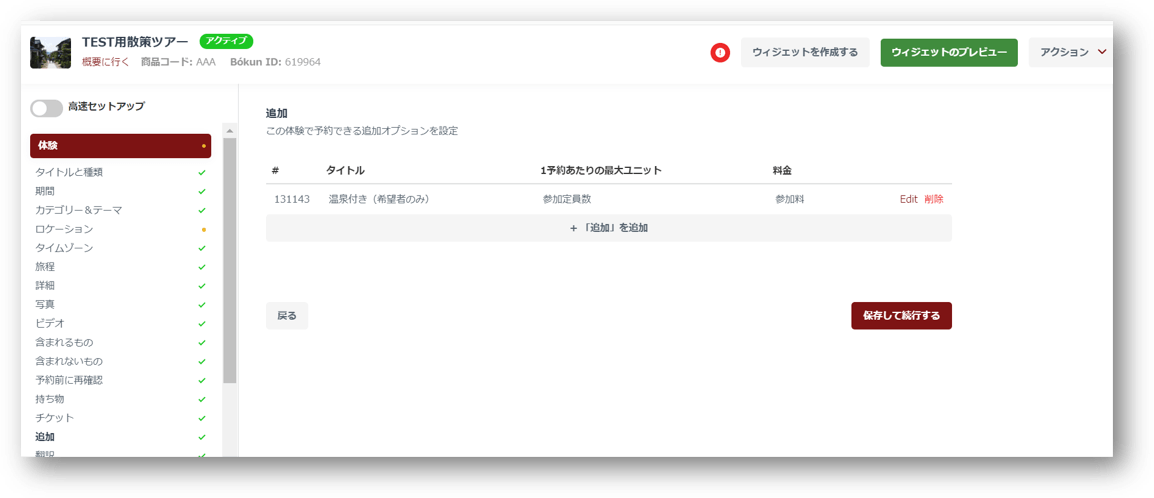The image size is (1154, 498).
Task: Toggle the 高速セットアップ switch
Action: pyautogui.click(x=46, y=107)
